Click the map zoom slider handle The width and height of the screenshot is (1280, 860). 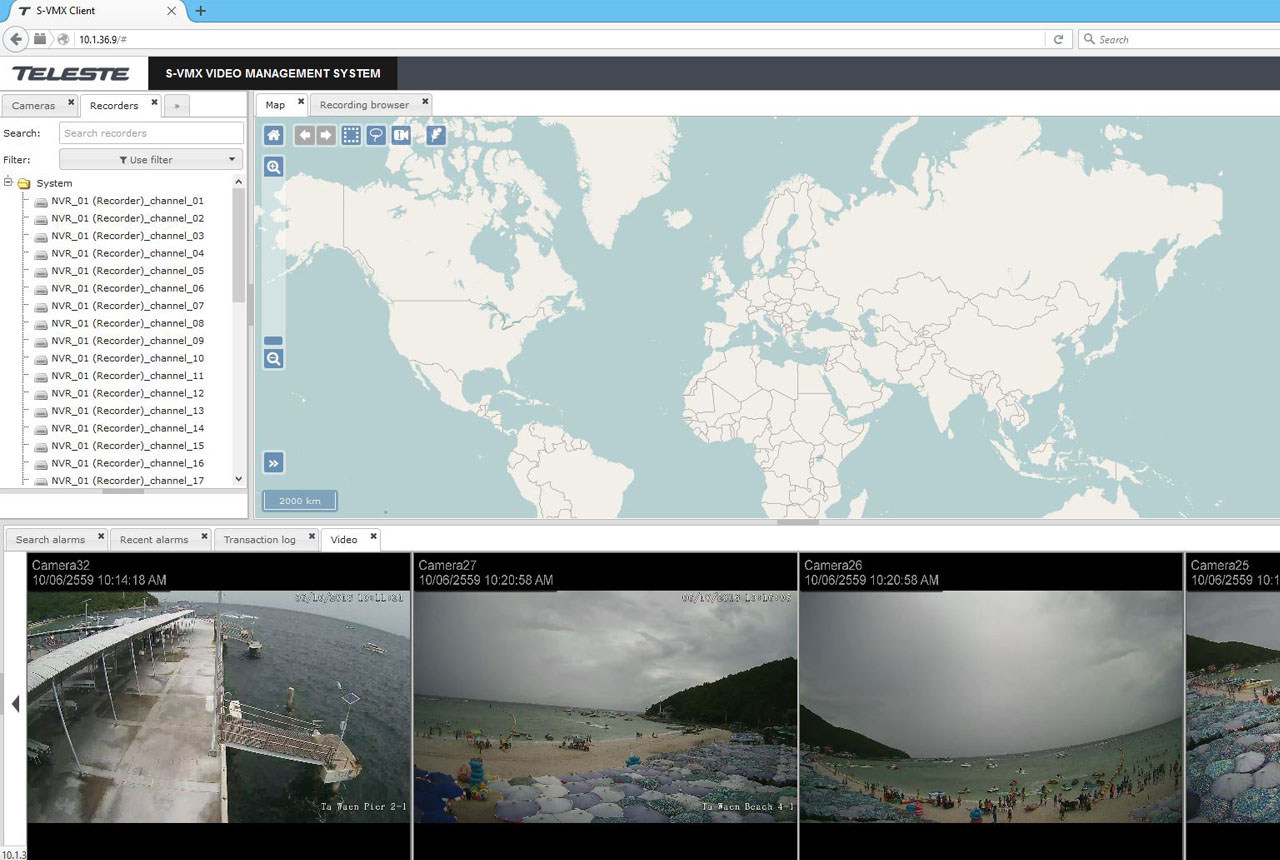273,341
